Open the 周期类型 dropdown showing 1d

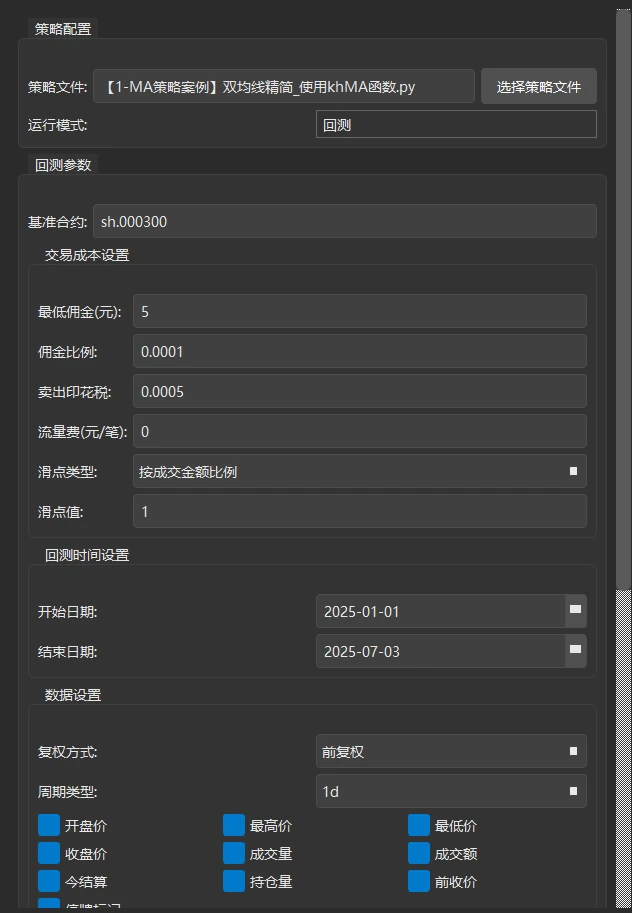pyautogui.click(x=451, y=791)
